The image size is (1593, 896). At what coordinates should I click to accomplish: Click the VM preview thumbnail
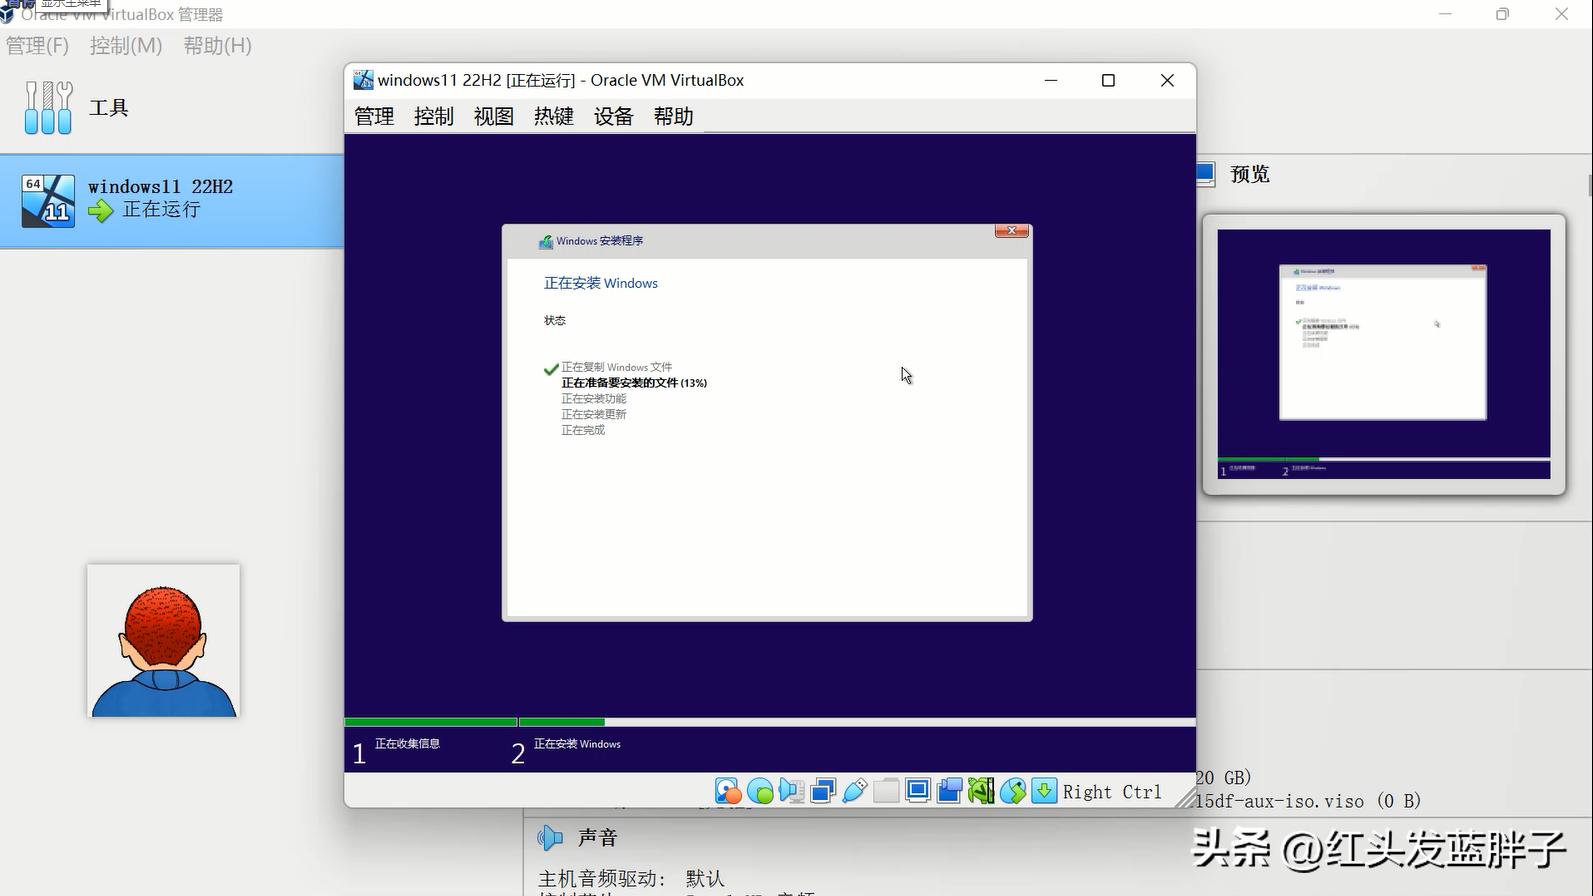pyautogui.click(x=1383, y=354)
